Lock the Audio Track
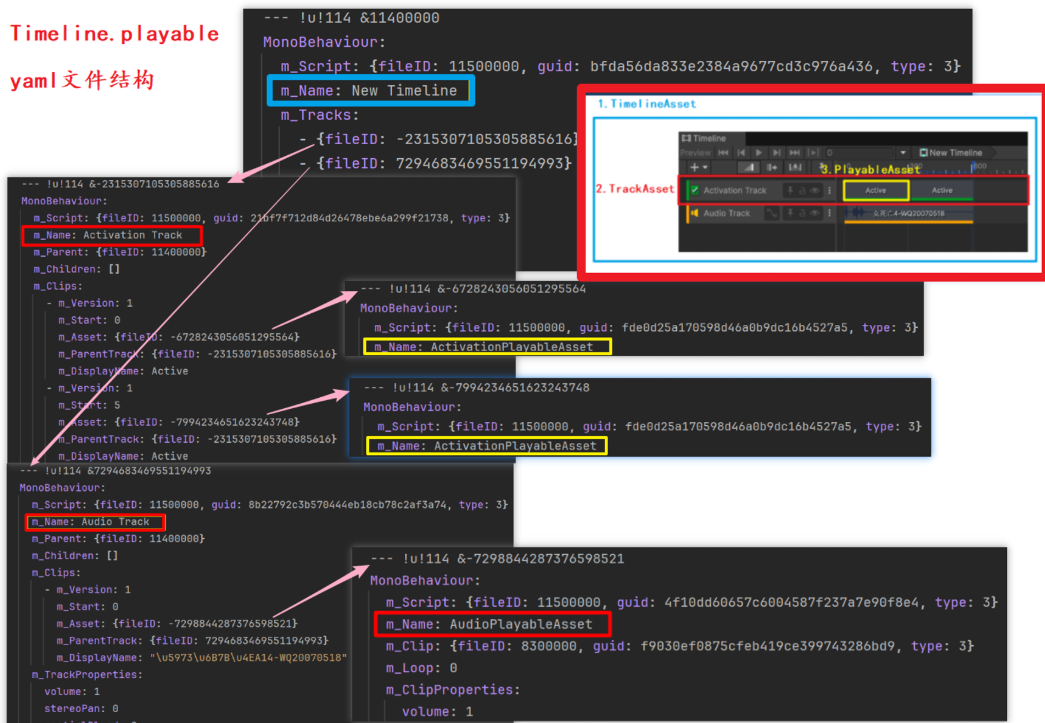This screenshot has height=723, width=1045. 801,213
